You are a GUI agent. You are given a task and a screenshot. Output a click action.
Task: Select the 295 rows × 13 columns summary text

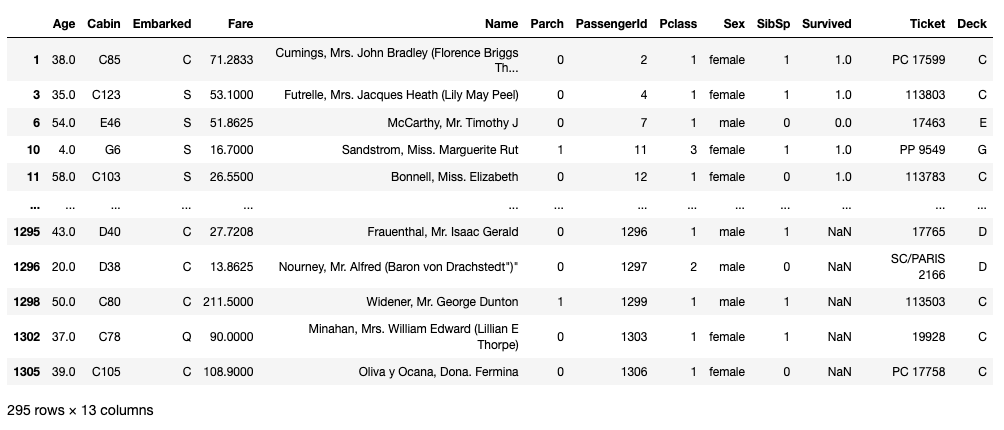tap(80, 410)
